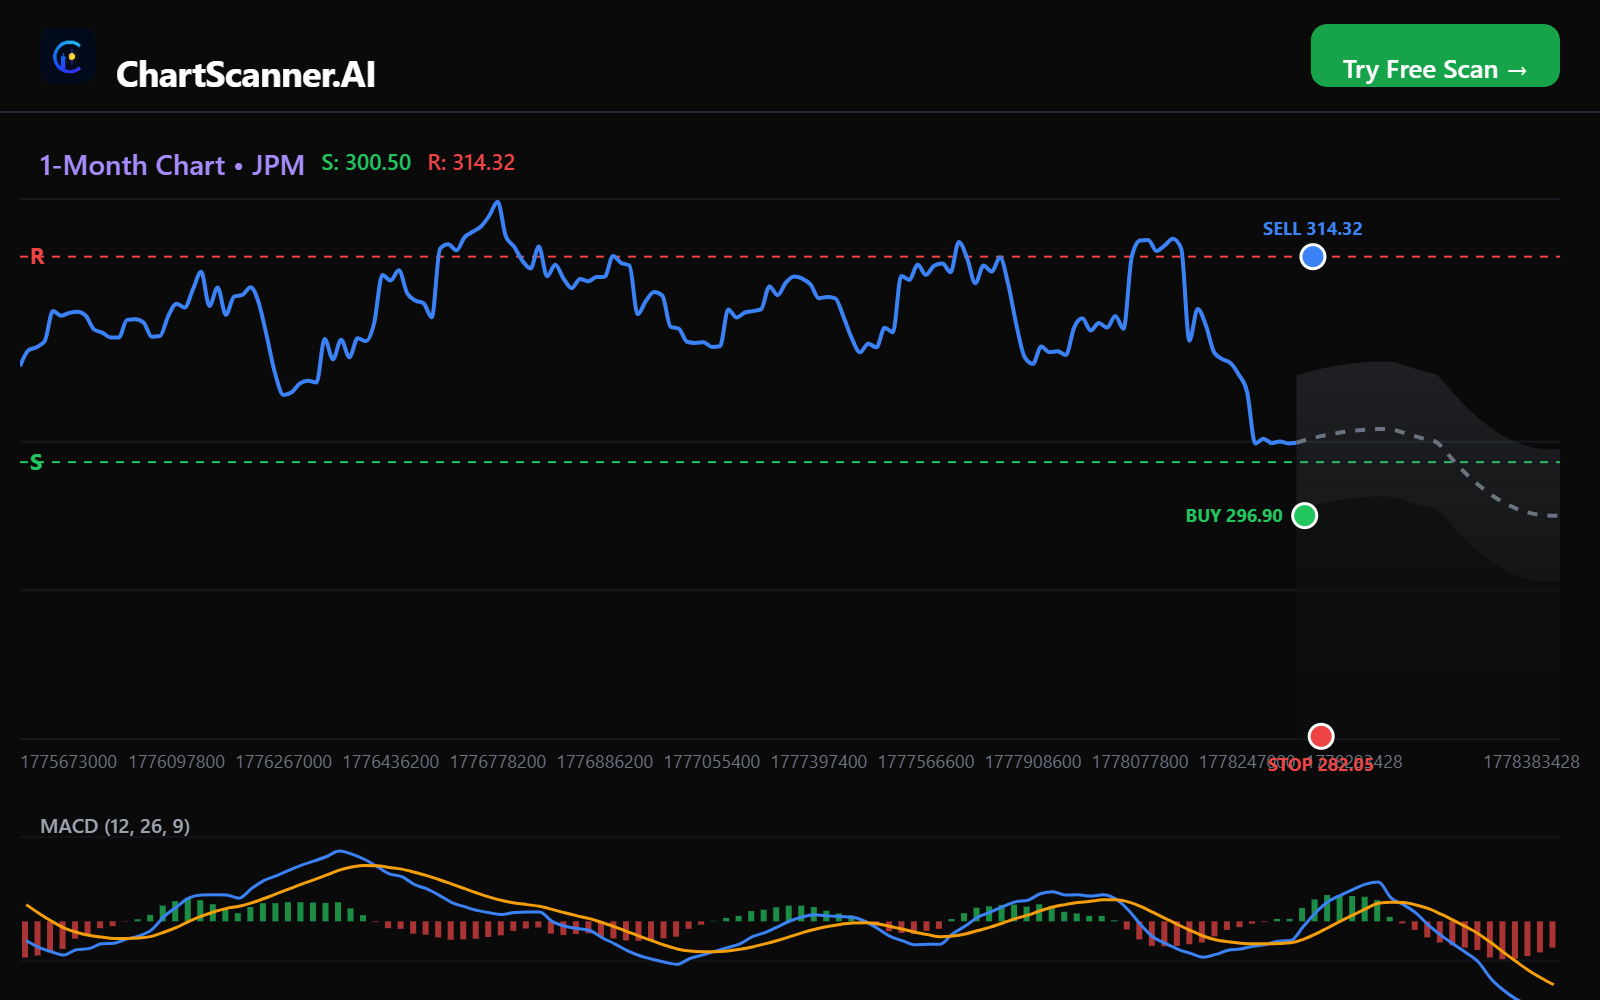
Task: Click the Try Free Scan button
Action: (x=1435, y=56)
